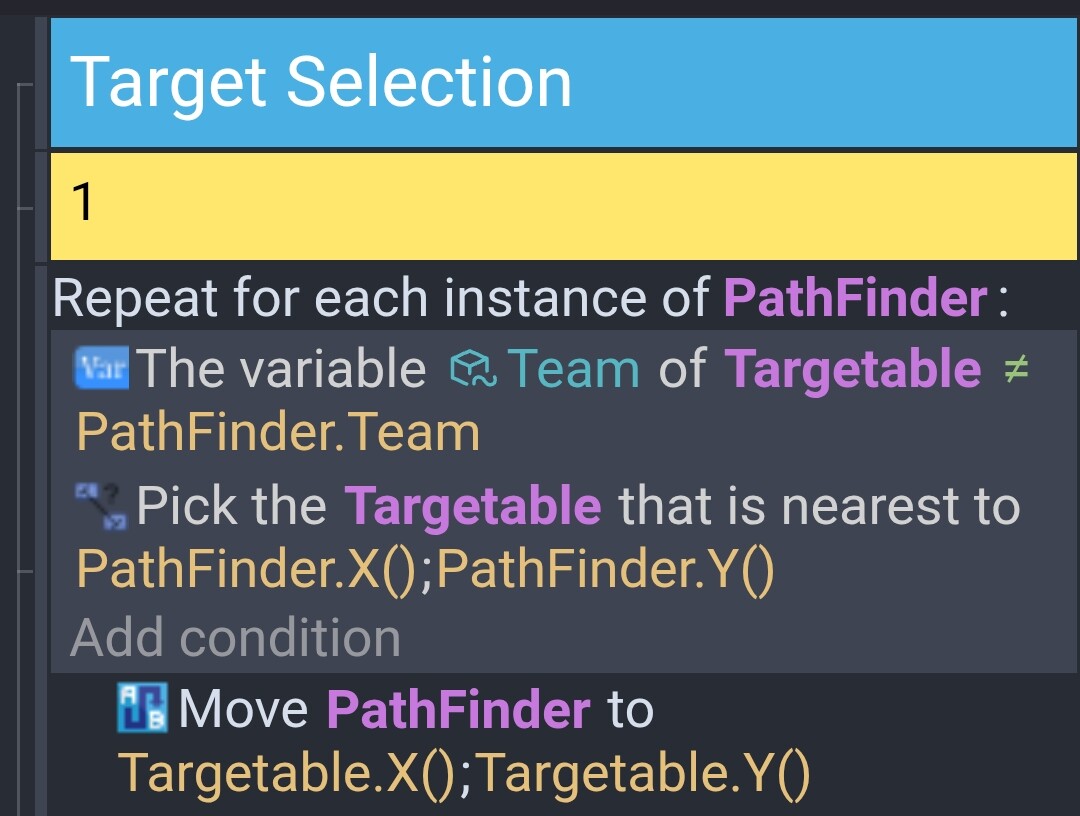Click Targetable object in variable condition
The image size is (1080, 816).
[x=853, y=369]
